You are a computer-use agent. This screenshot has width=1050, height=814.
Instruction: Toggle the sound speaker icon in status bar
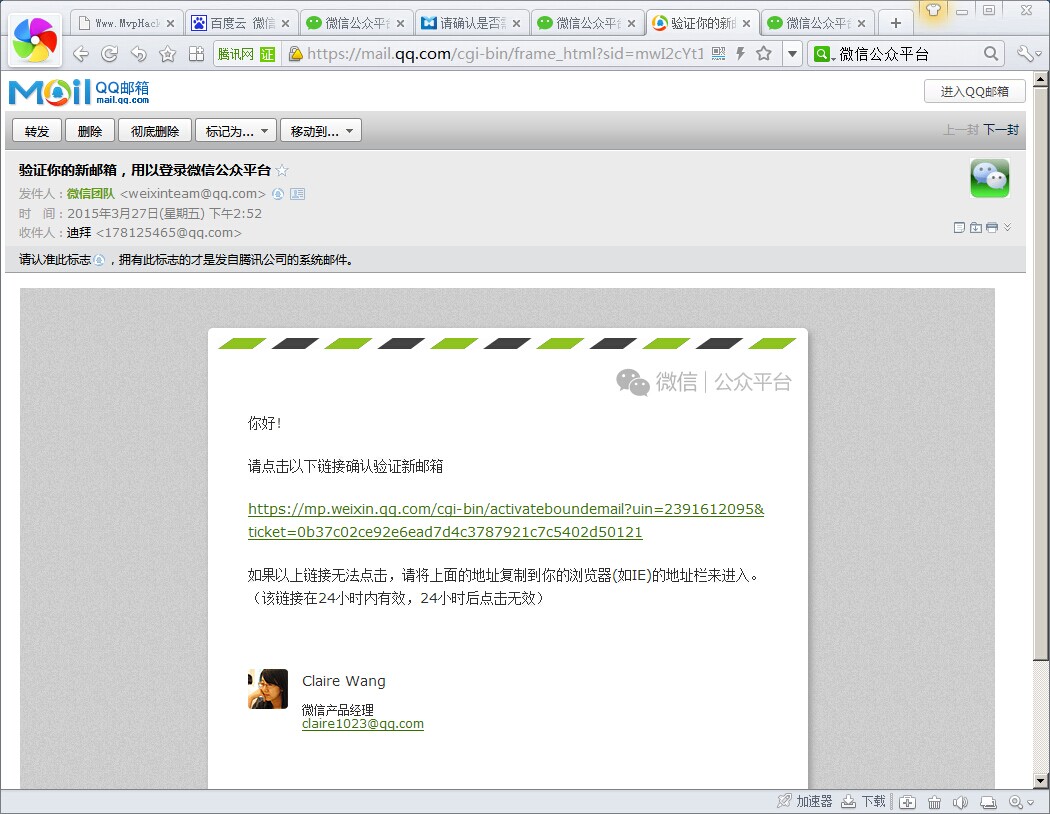960,802
